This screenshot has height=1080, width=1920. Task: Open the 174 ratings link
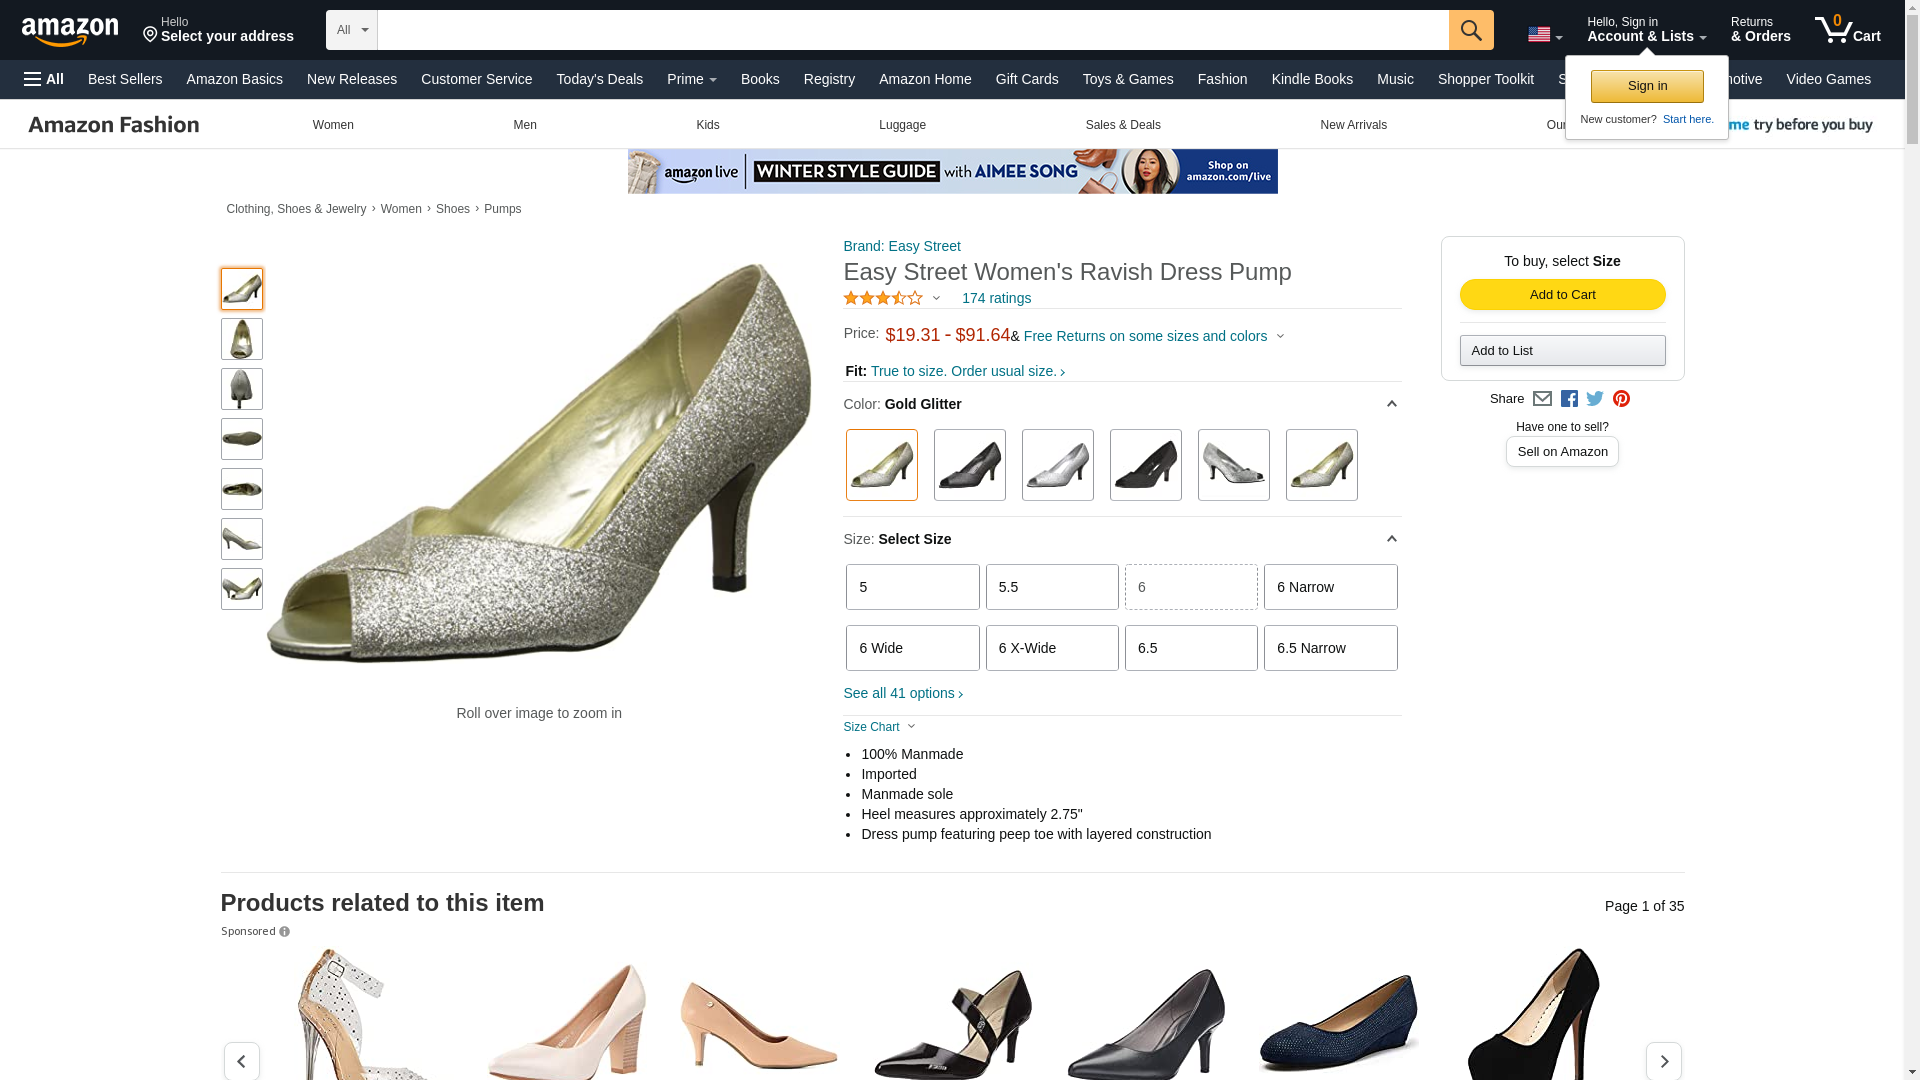point(996,298)
